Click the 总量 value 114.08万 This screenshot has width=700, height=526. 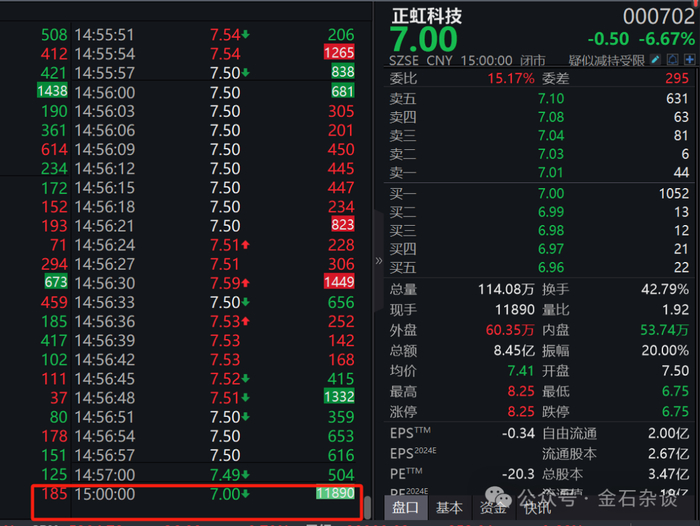point(506,289)
